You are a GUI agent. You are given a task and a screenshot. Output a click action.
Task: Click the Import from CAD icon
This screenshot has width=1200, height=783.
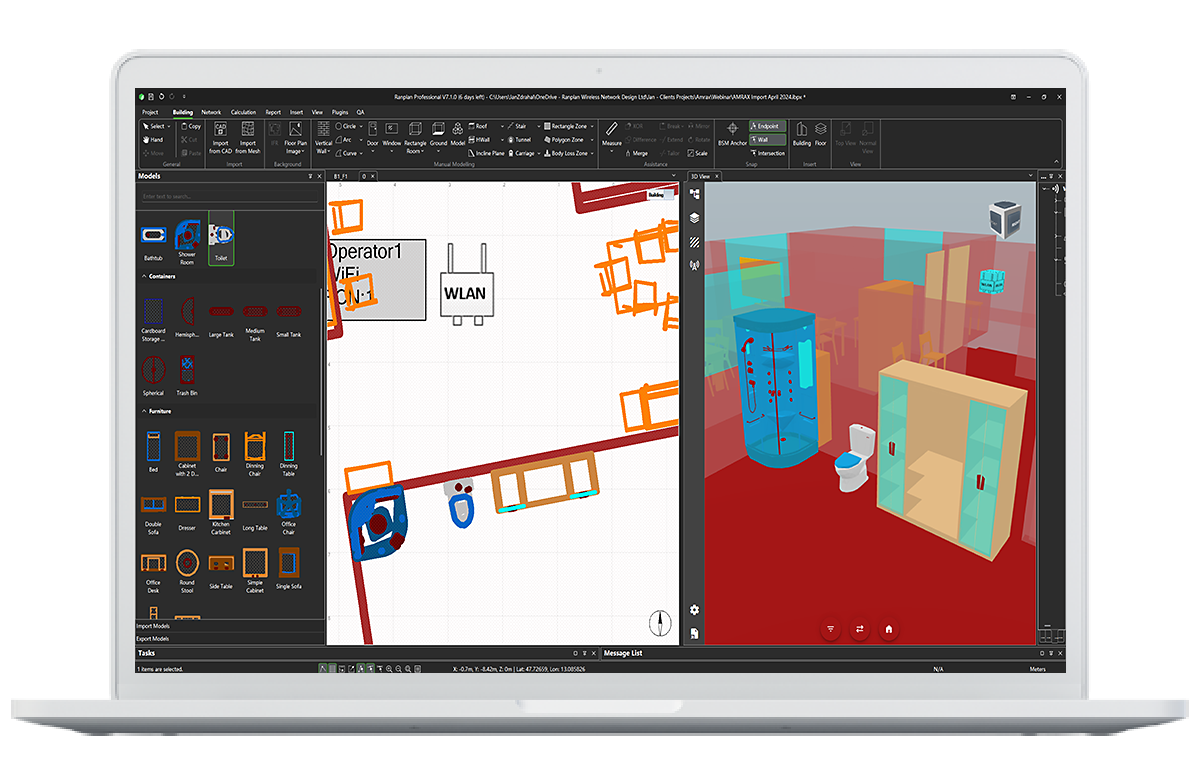tap(220, 131)
